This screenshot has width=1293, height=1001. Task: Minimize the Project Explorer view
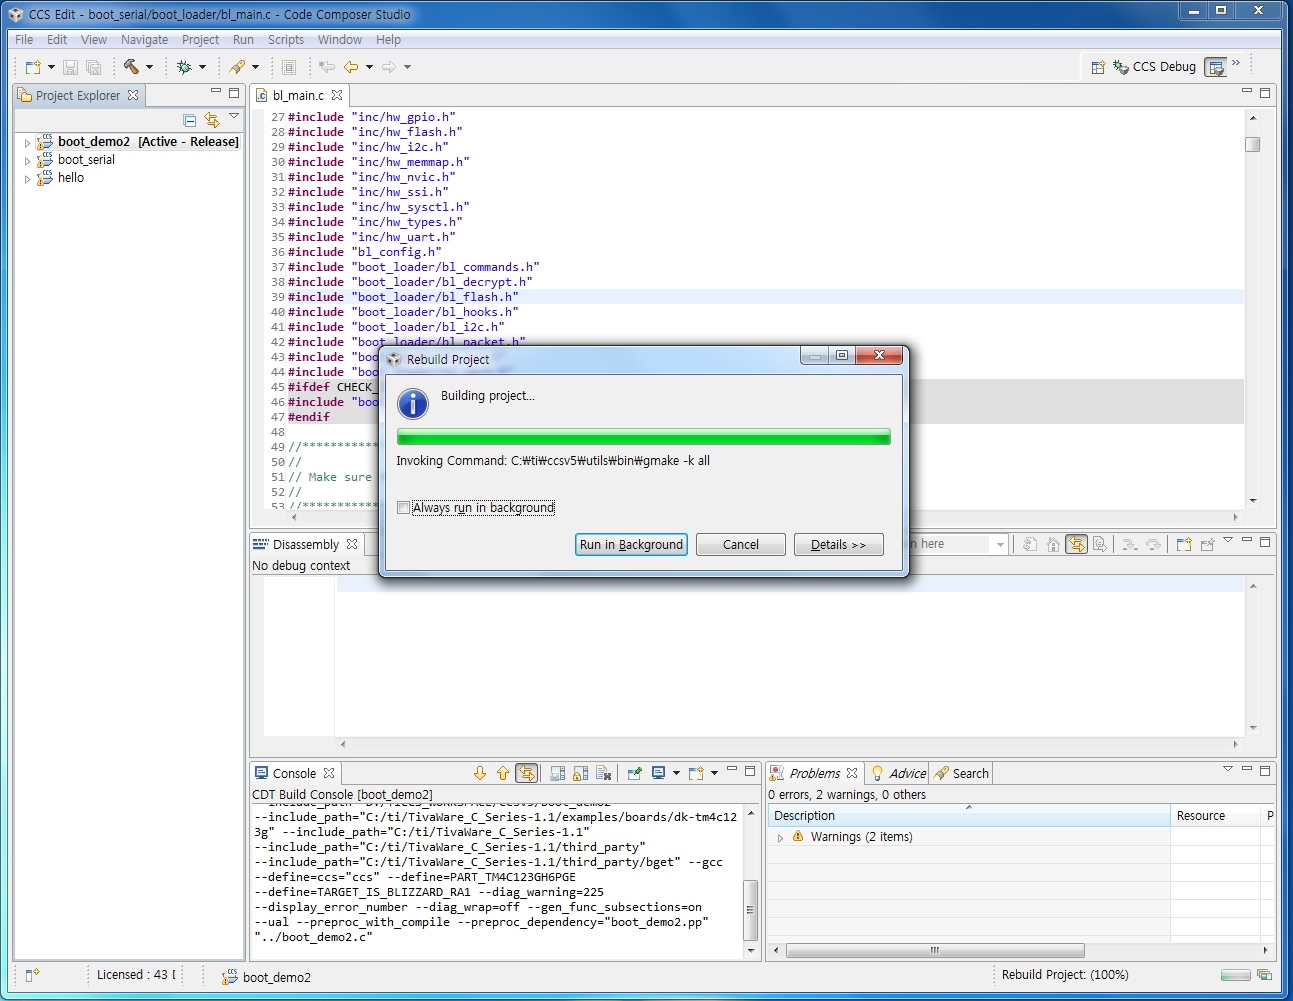pyautogui.click(x=215, y=93)
